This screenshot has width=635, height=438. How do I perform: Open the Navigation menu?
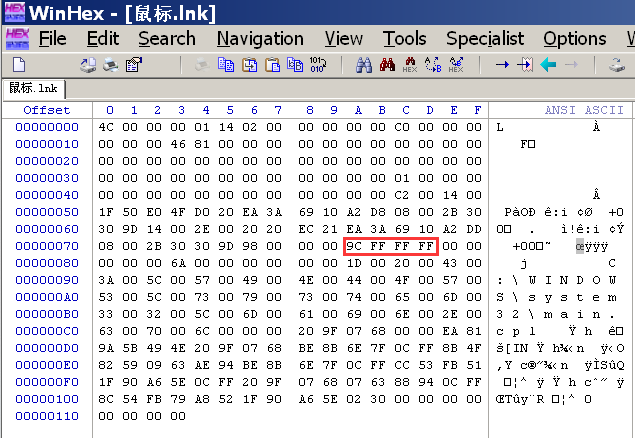click(260, 39)
